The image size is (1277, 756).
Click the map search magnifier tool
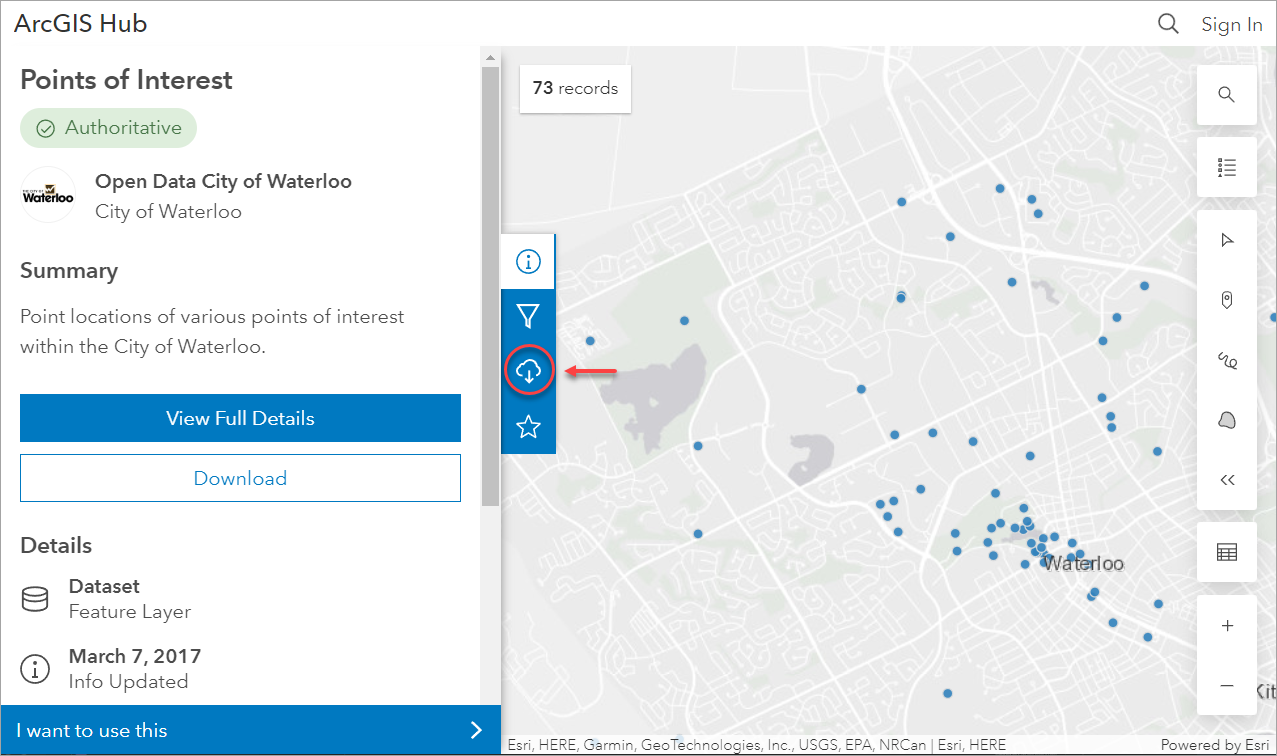pyautogui.click(x=1227, y=95)
